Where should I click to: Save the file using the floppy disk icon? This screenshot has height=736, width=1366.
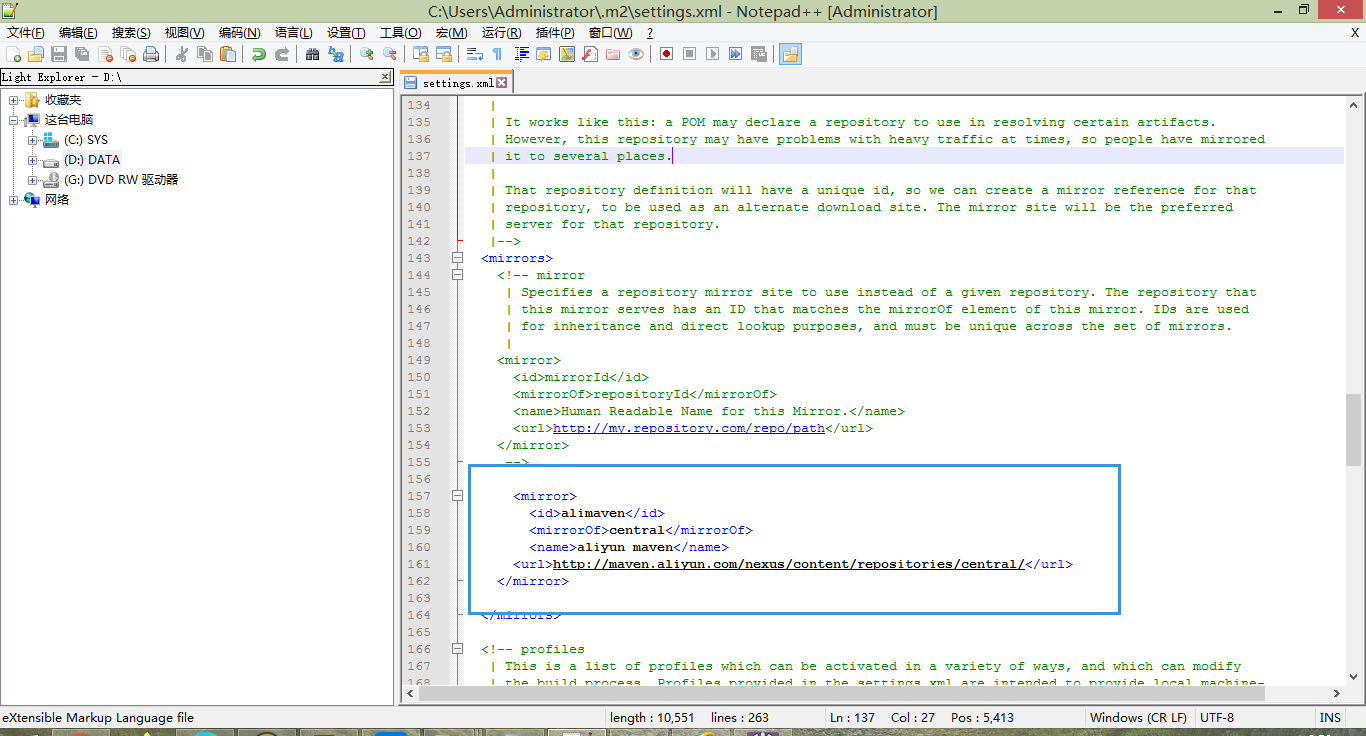59,54
